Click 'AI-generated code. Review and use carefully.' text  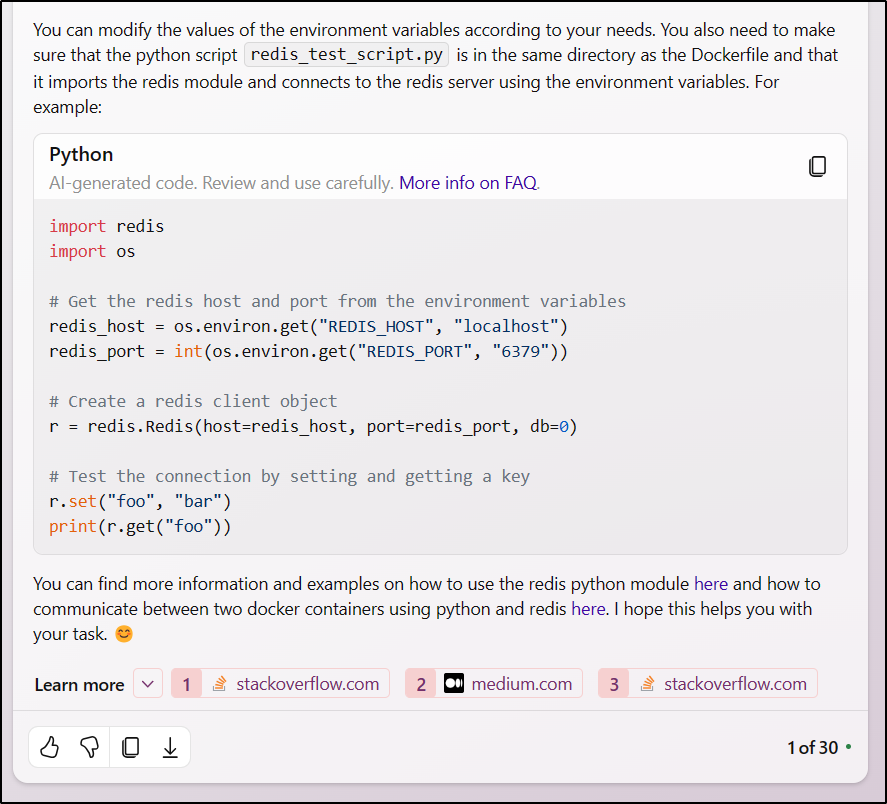point(221,183)
